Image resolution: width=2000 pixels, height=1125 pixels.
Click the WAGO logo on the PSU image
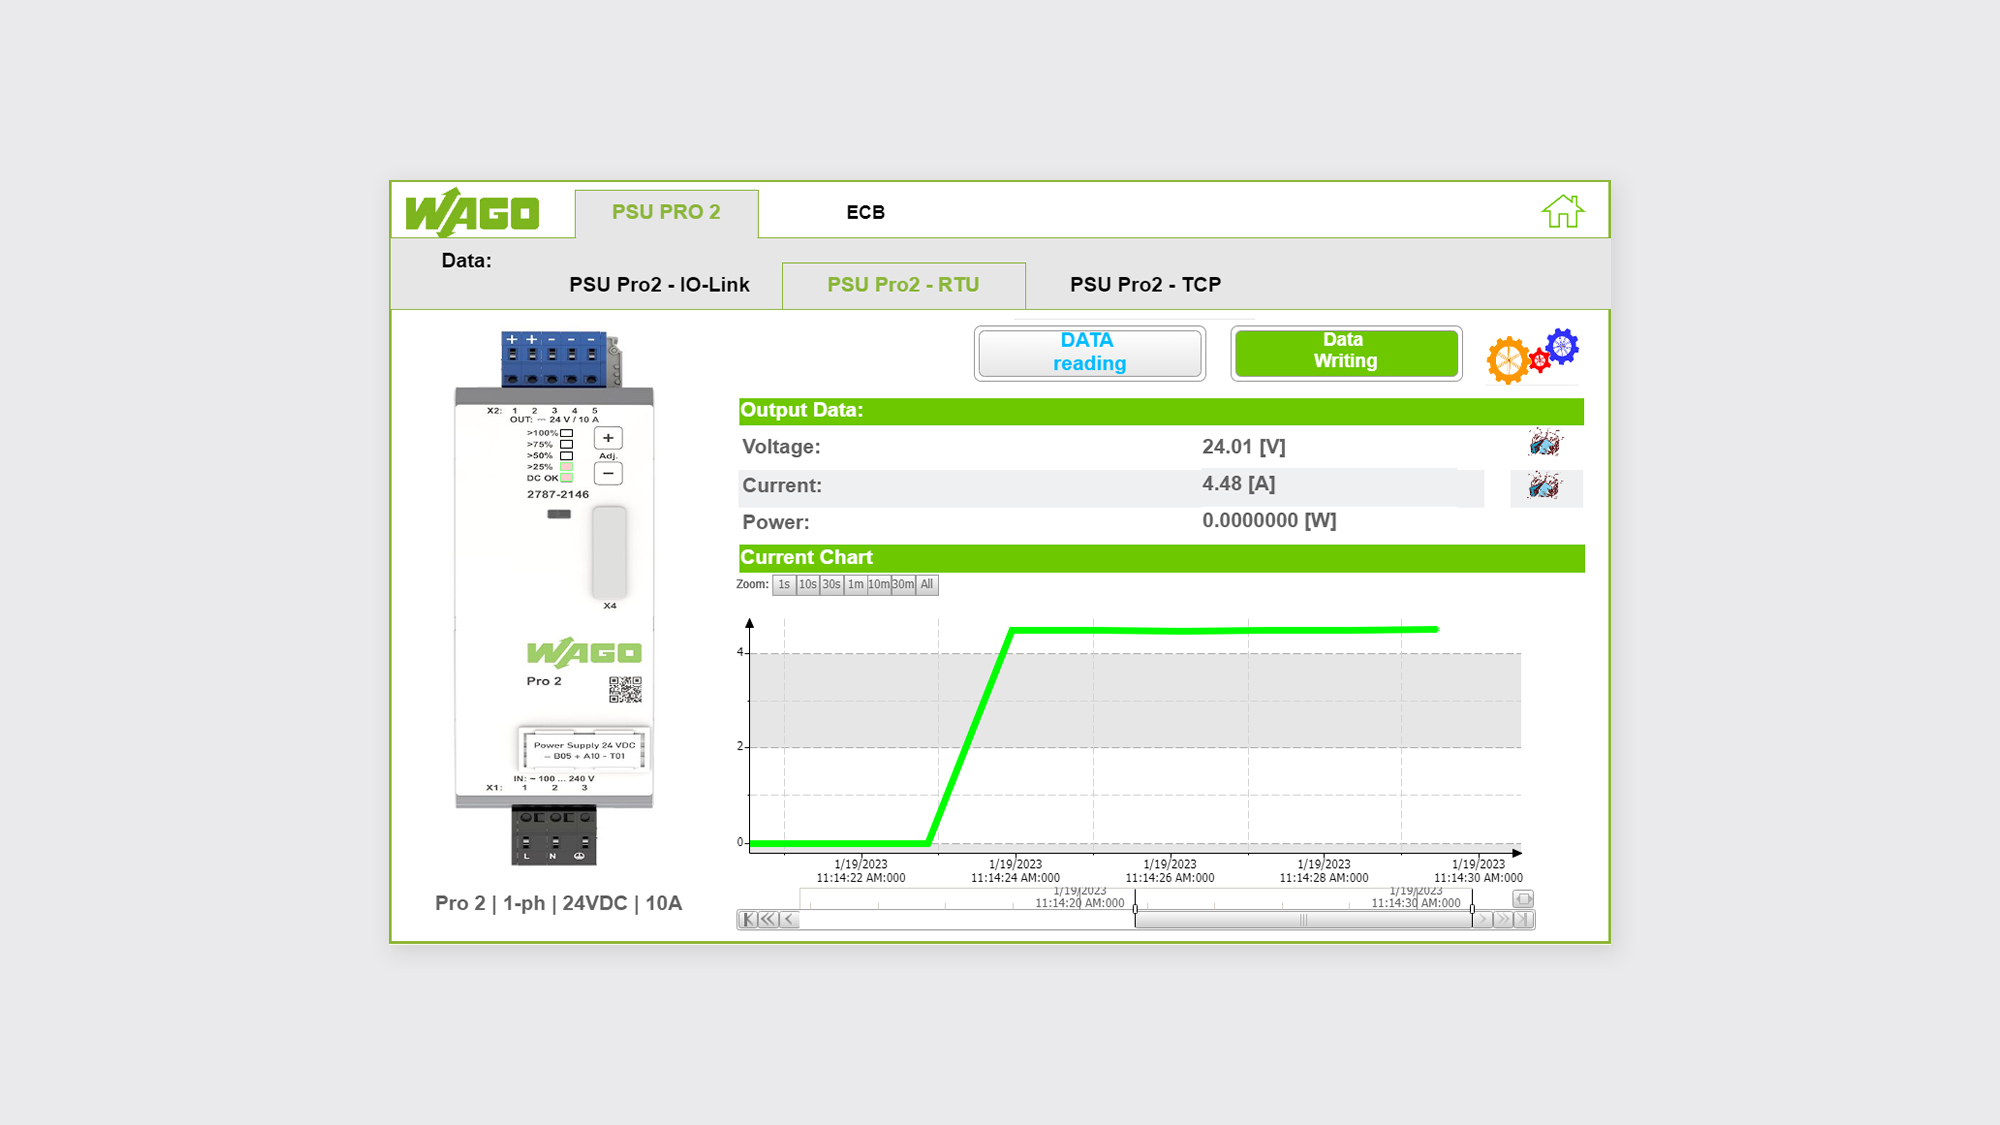[x=584, y=652]
